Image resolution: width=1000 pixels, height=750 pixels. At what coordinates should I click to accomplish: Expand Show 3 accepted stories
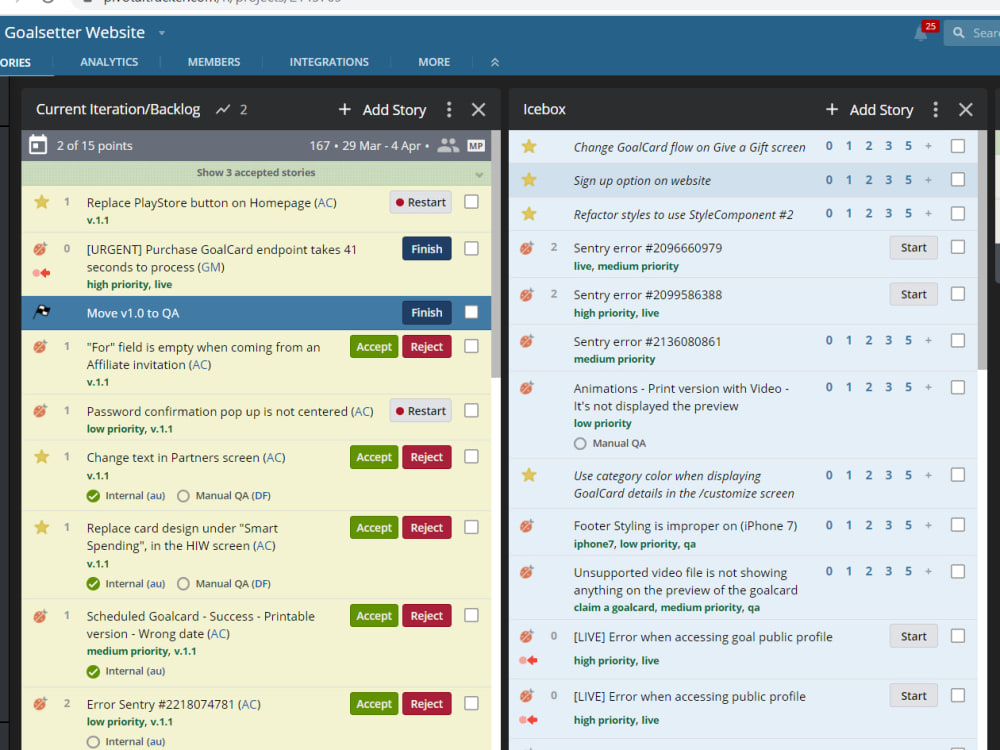[256, 173]
